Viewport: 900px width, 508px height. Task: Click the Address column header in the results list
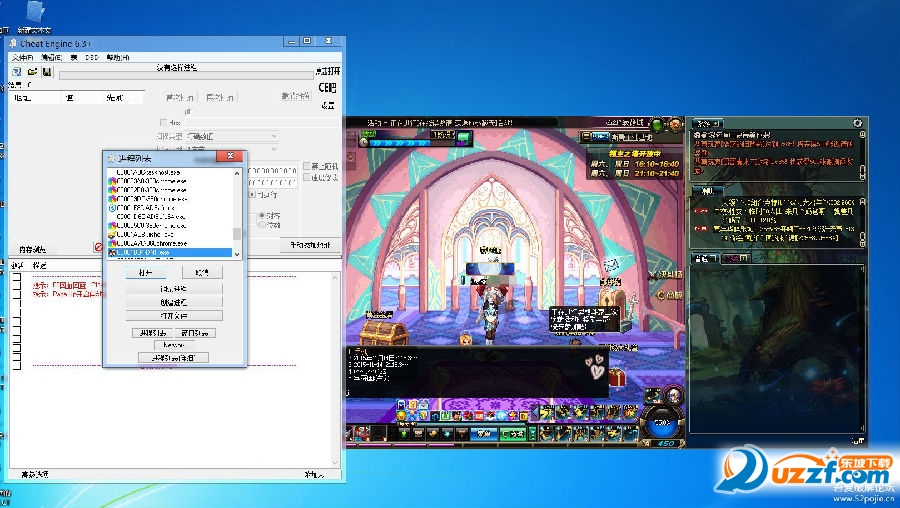point(34,98)
